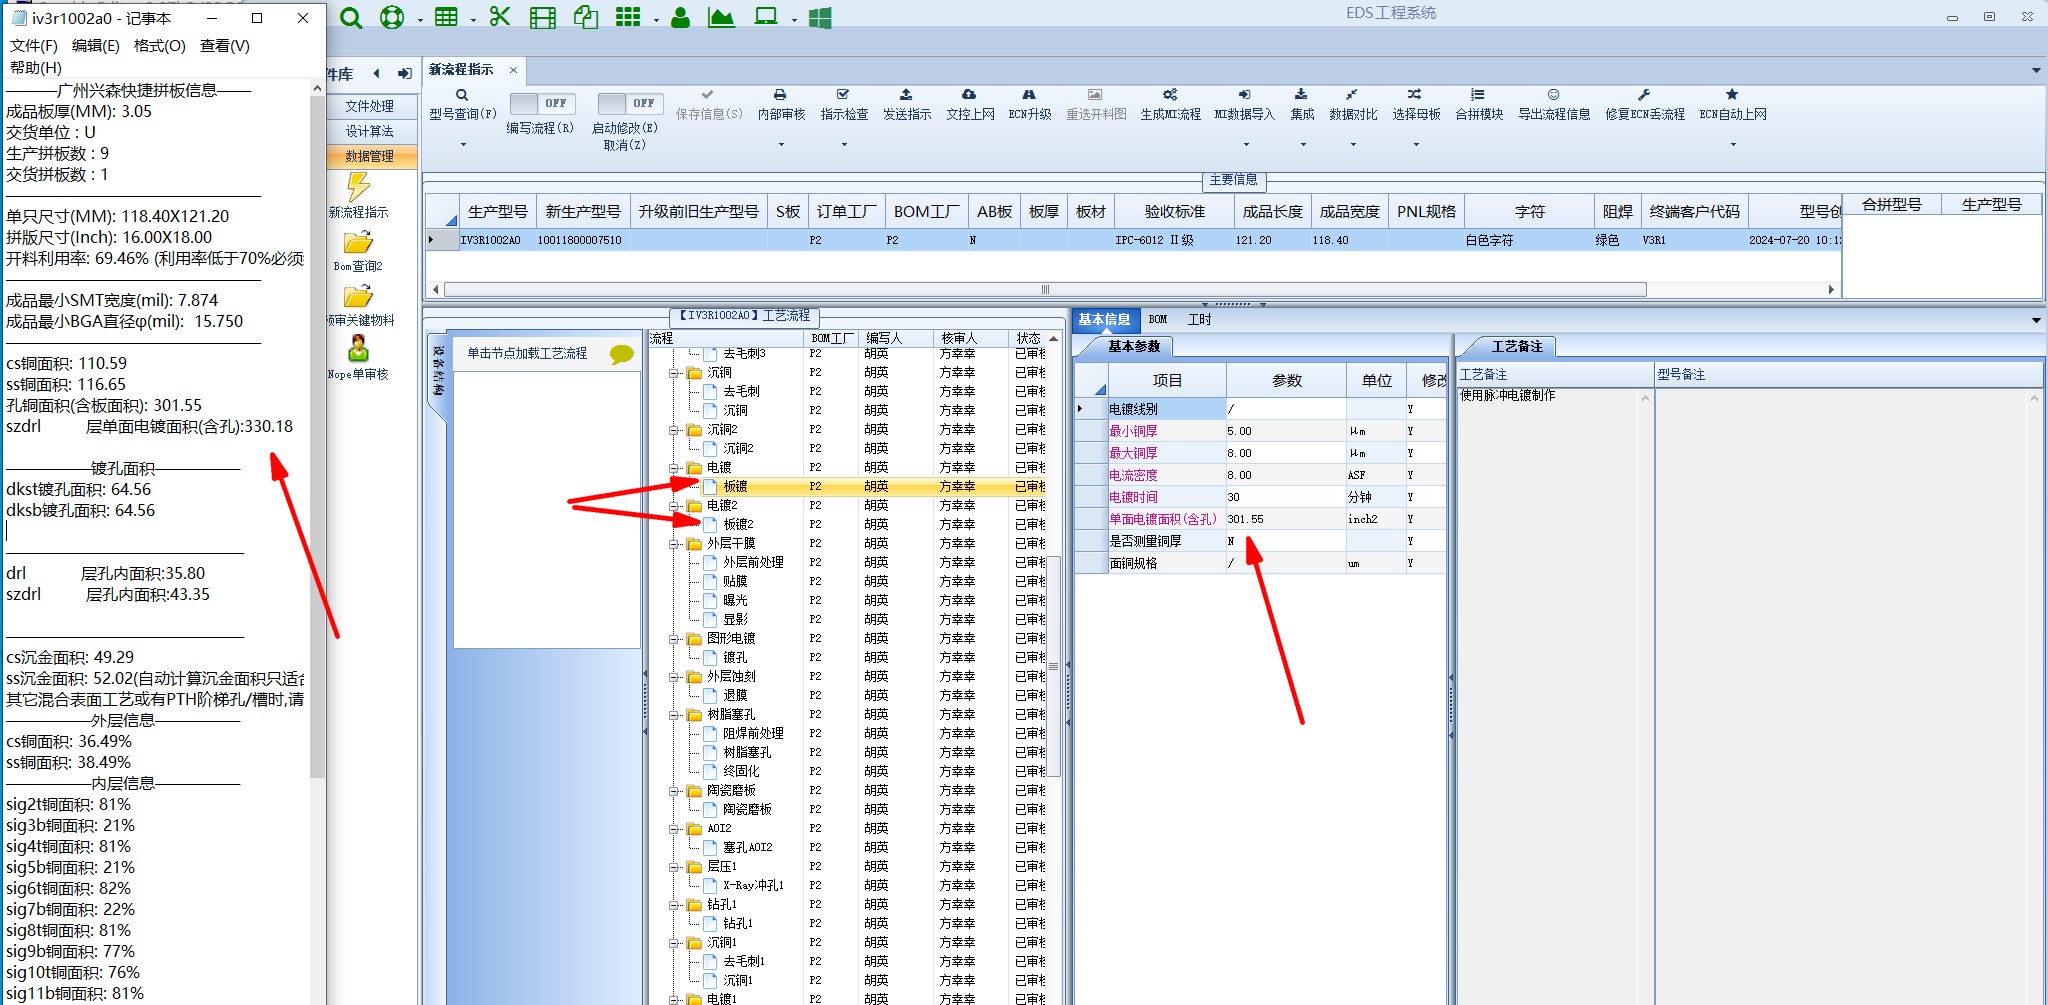Open 文件(F) menu in Notepad

click(x=34, y=46)
